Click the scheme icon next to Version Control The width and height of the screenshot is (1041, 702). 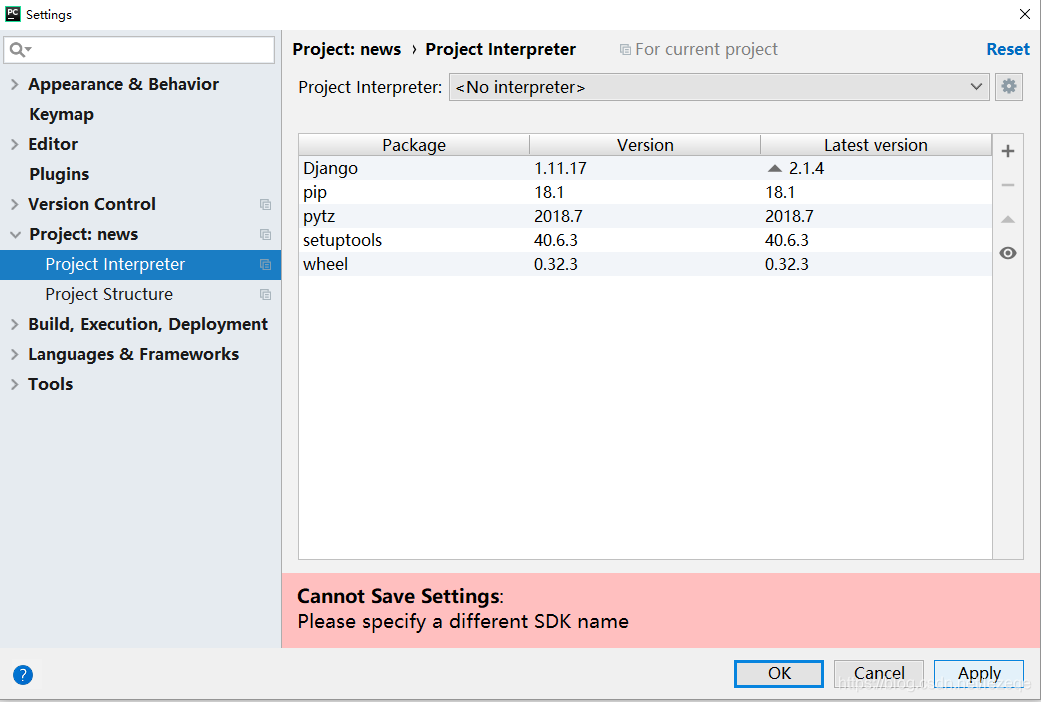pyautogui.click(x=265, y=204)
